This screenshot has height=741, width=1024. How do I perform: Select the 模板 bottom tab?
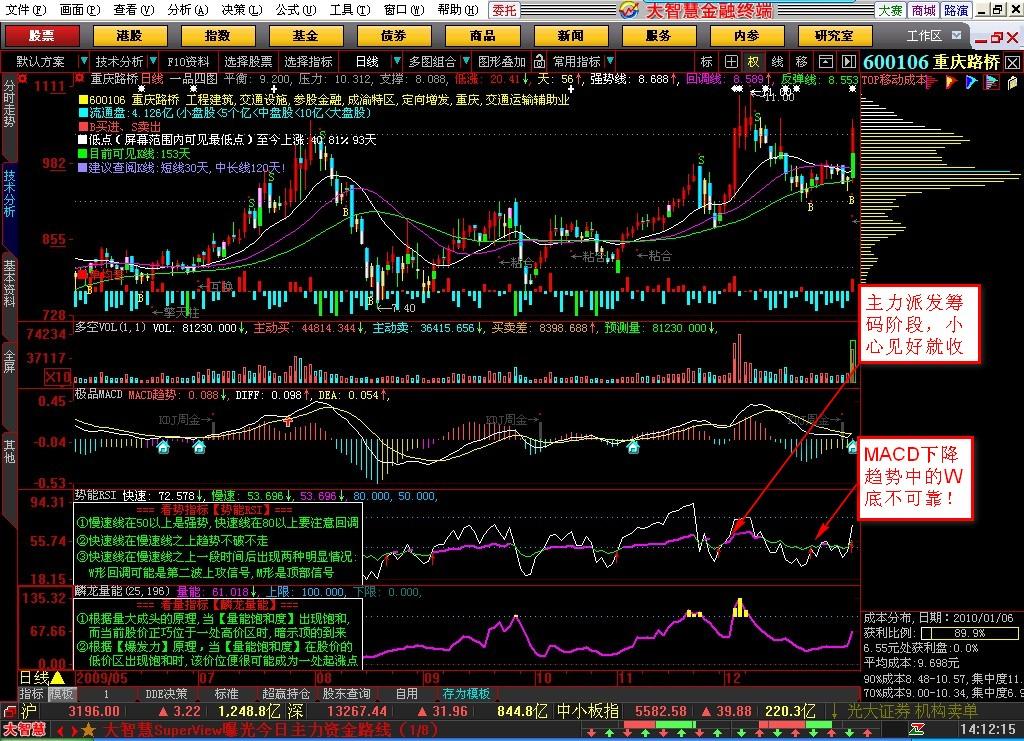(x=62, y=693)
